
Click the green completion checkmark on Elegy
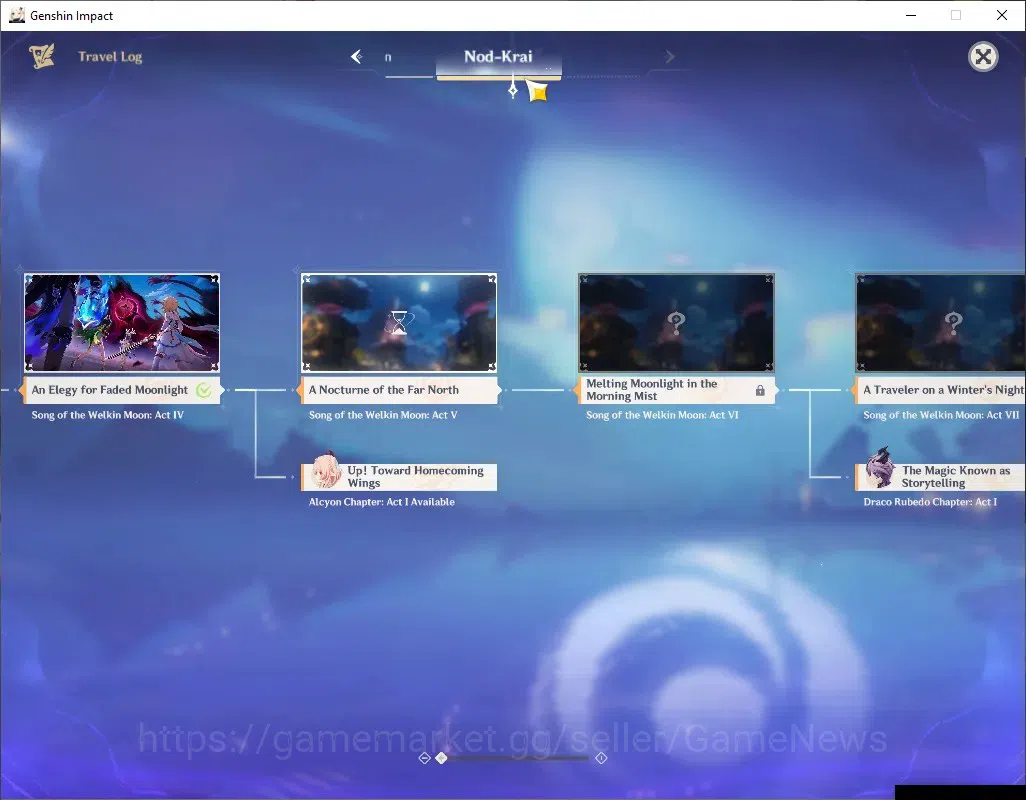point(203,391)
